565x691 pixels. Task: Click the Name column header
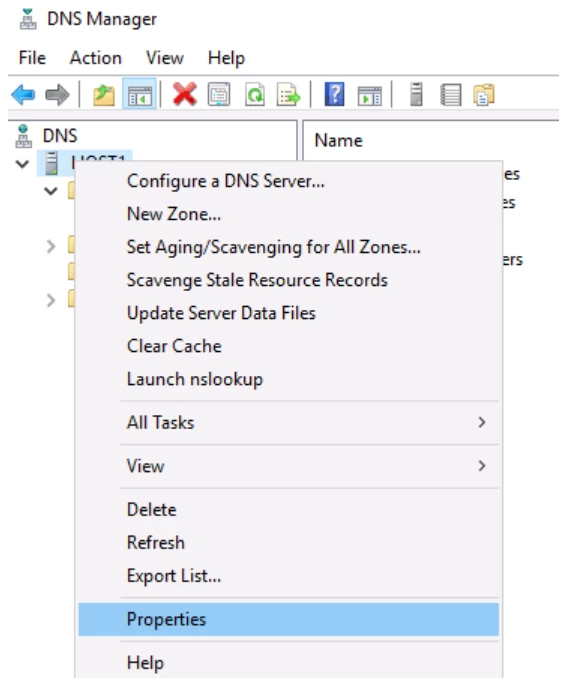pos(338,141)
